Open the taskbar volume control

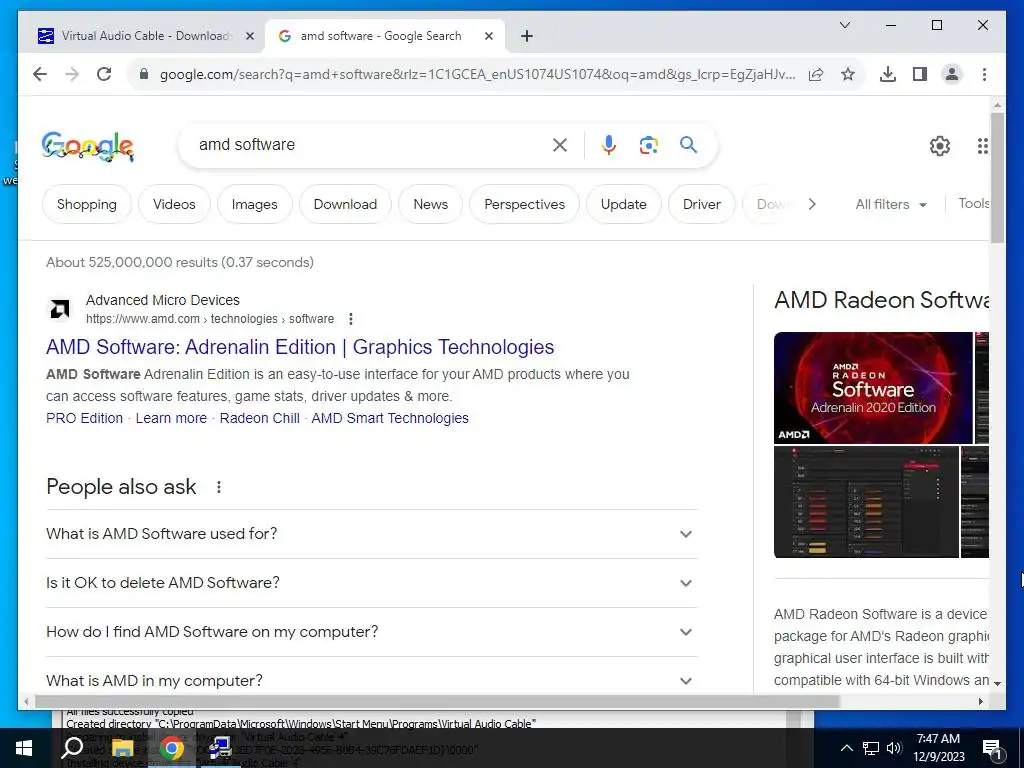pyautogui.click(x=895, y=748)
